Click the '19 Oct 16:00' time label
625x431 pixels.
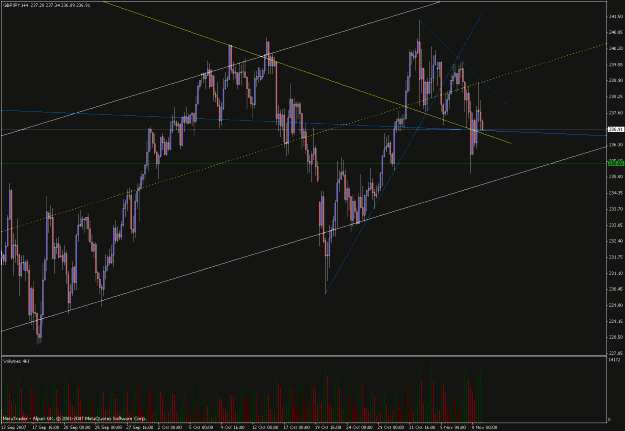[x=328, y=427]
